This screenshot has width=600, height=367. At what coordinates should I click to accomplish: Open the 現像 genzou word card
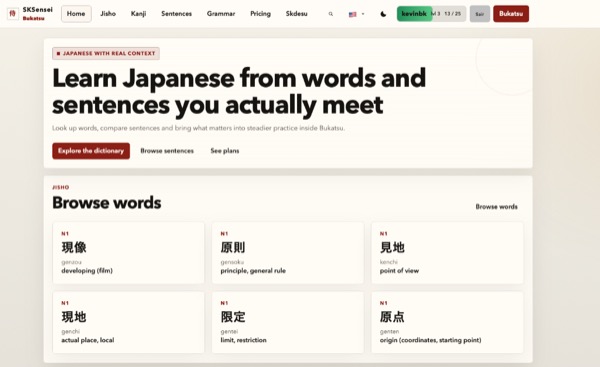pyautogui.click(x=129, y=253)
